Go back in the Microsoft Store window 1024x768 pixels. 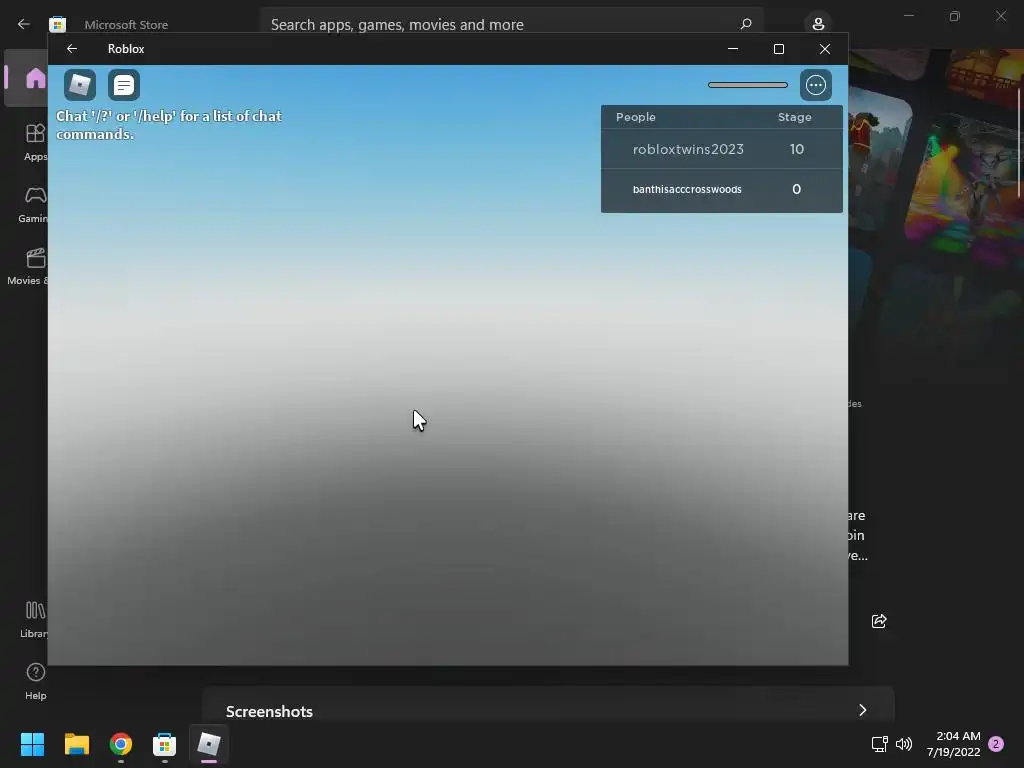[24, 24]
